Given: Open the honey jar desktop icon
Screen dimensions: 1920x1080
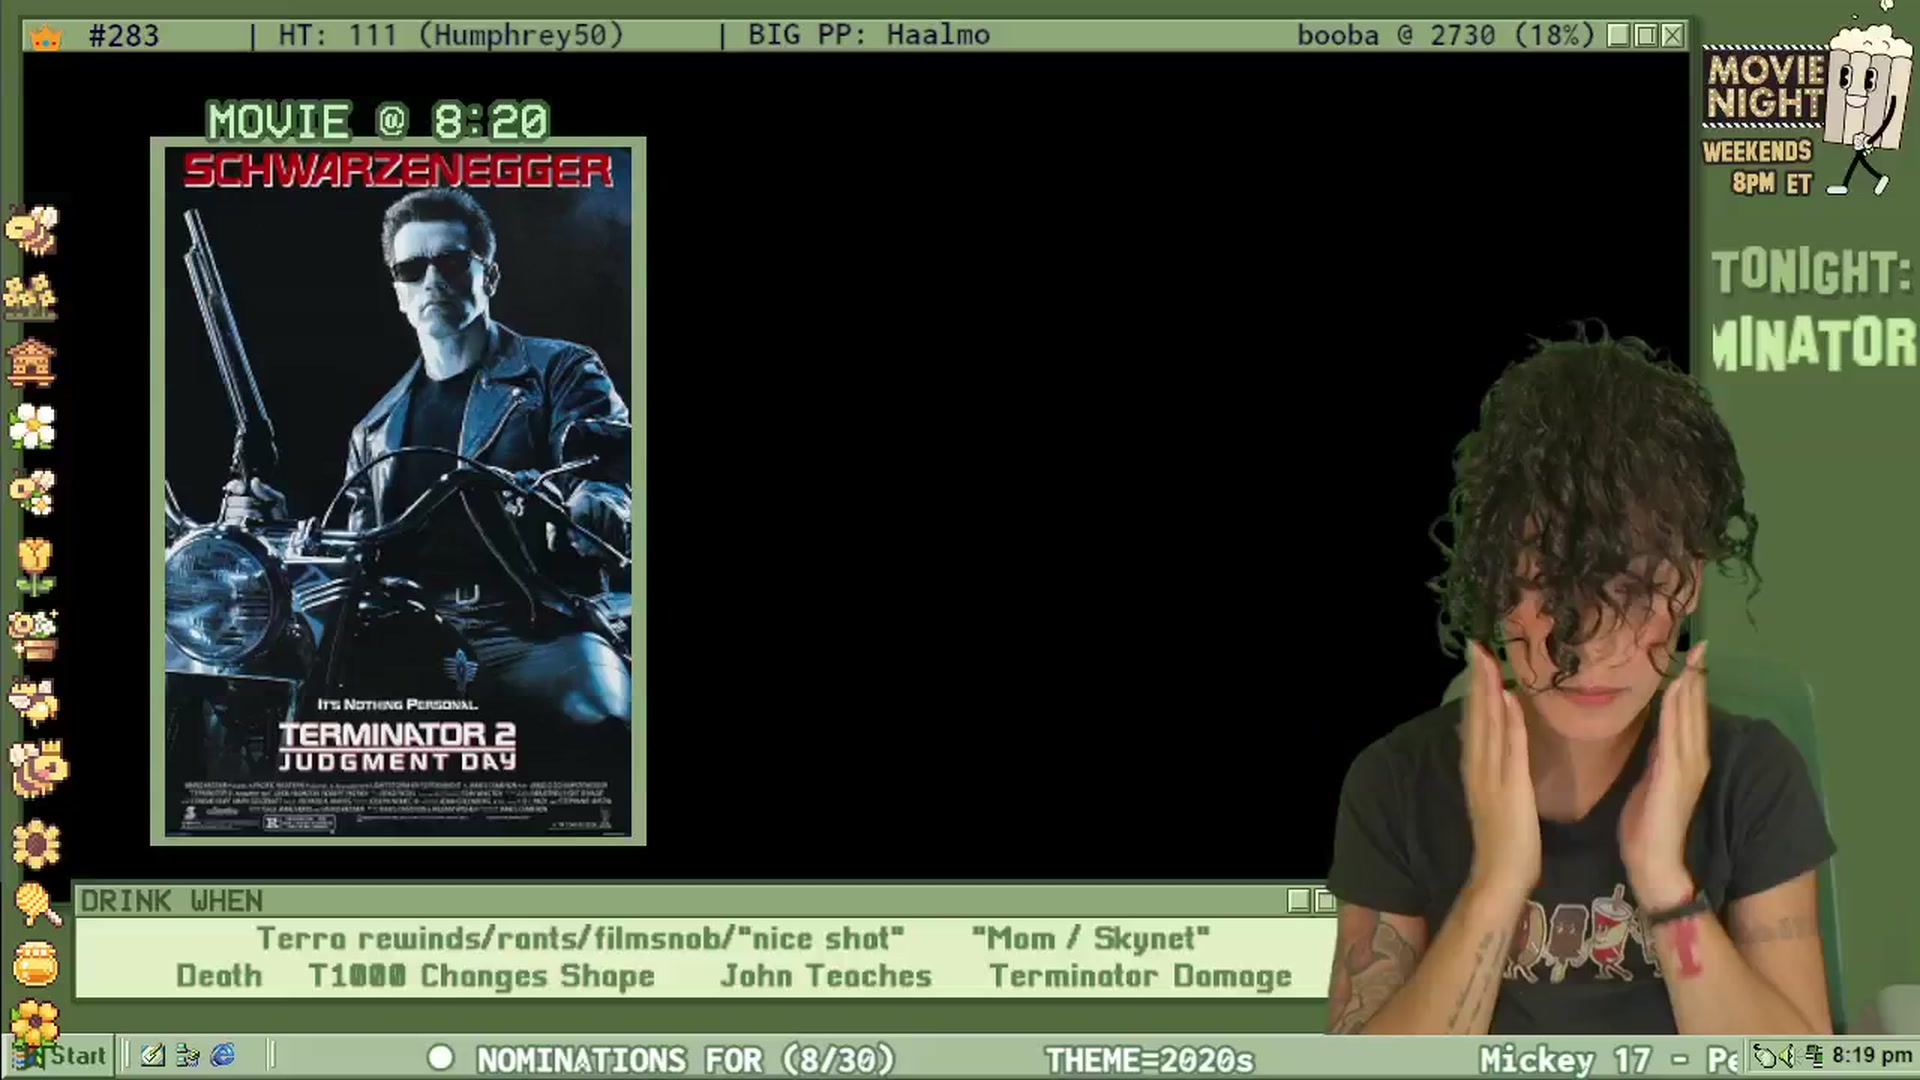Looking at the screenshot, I should (36, 964).
